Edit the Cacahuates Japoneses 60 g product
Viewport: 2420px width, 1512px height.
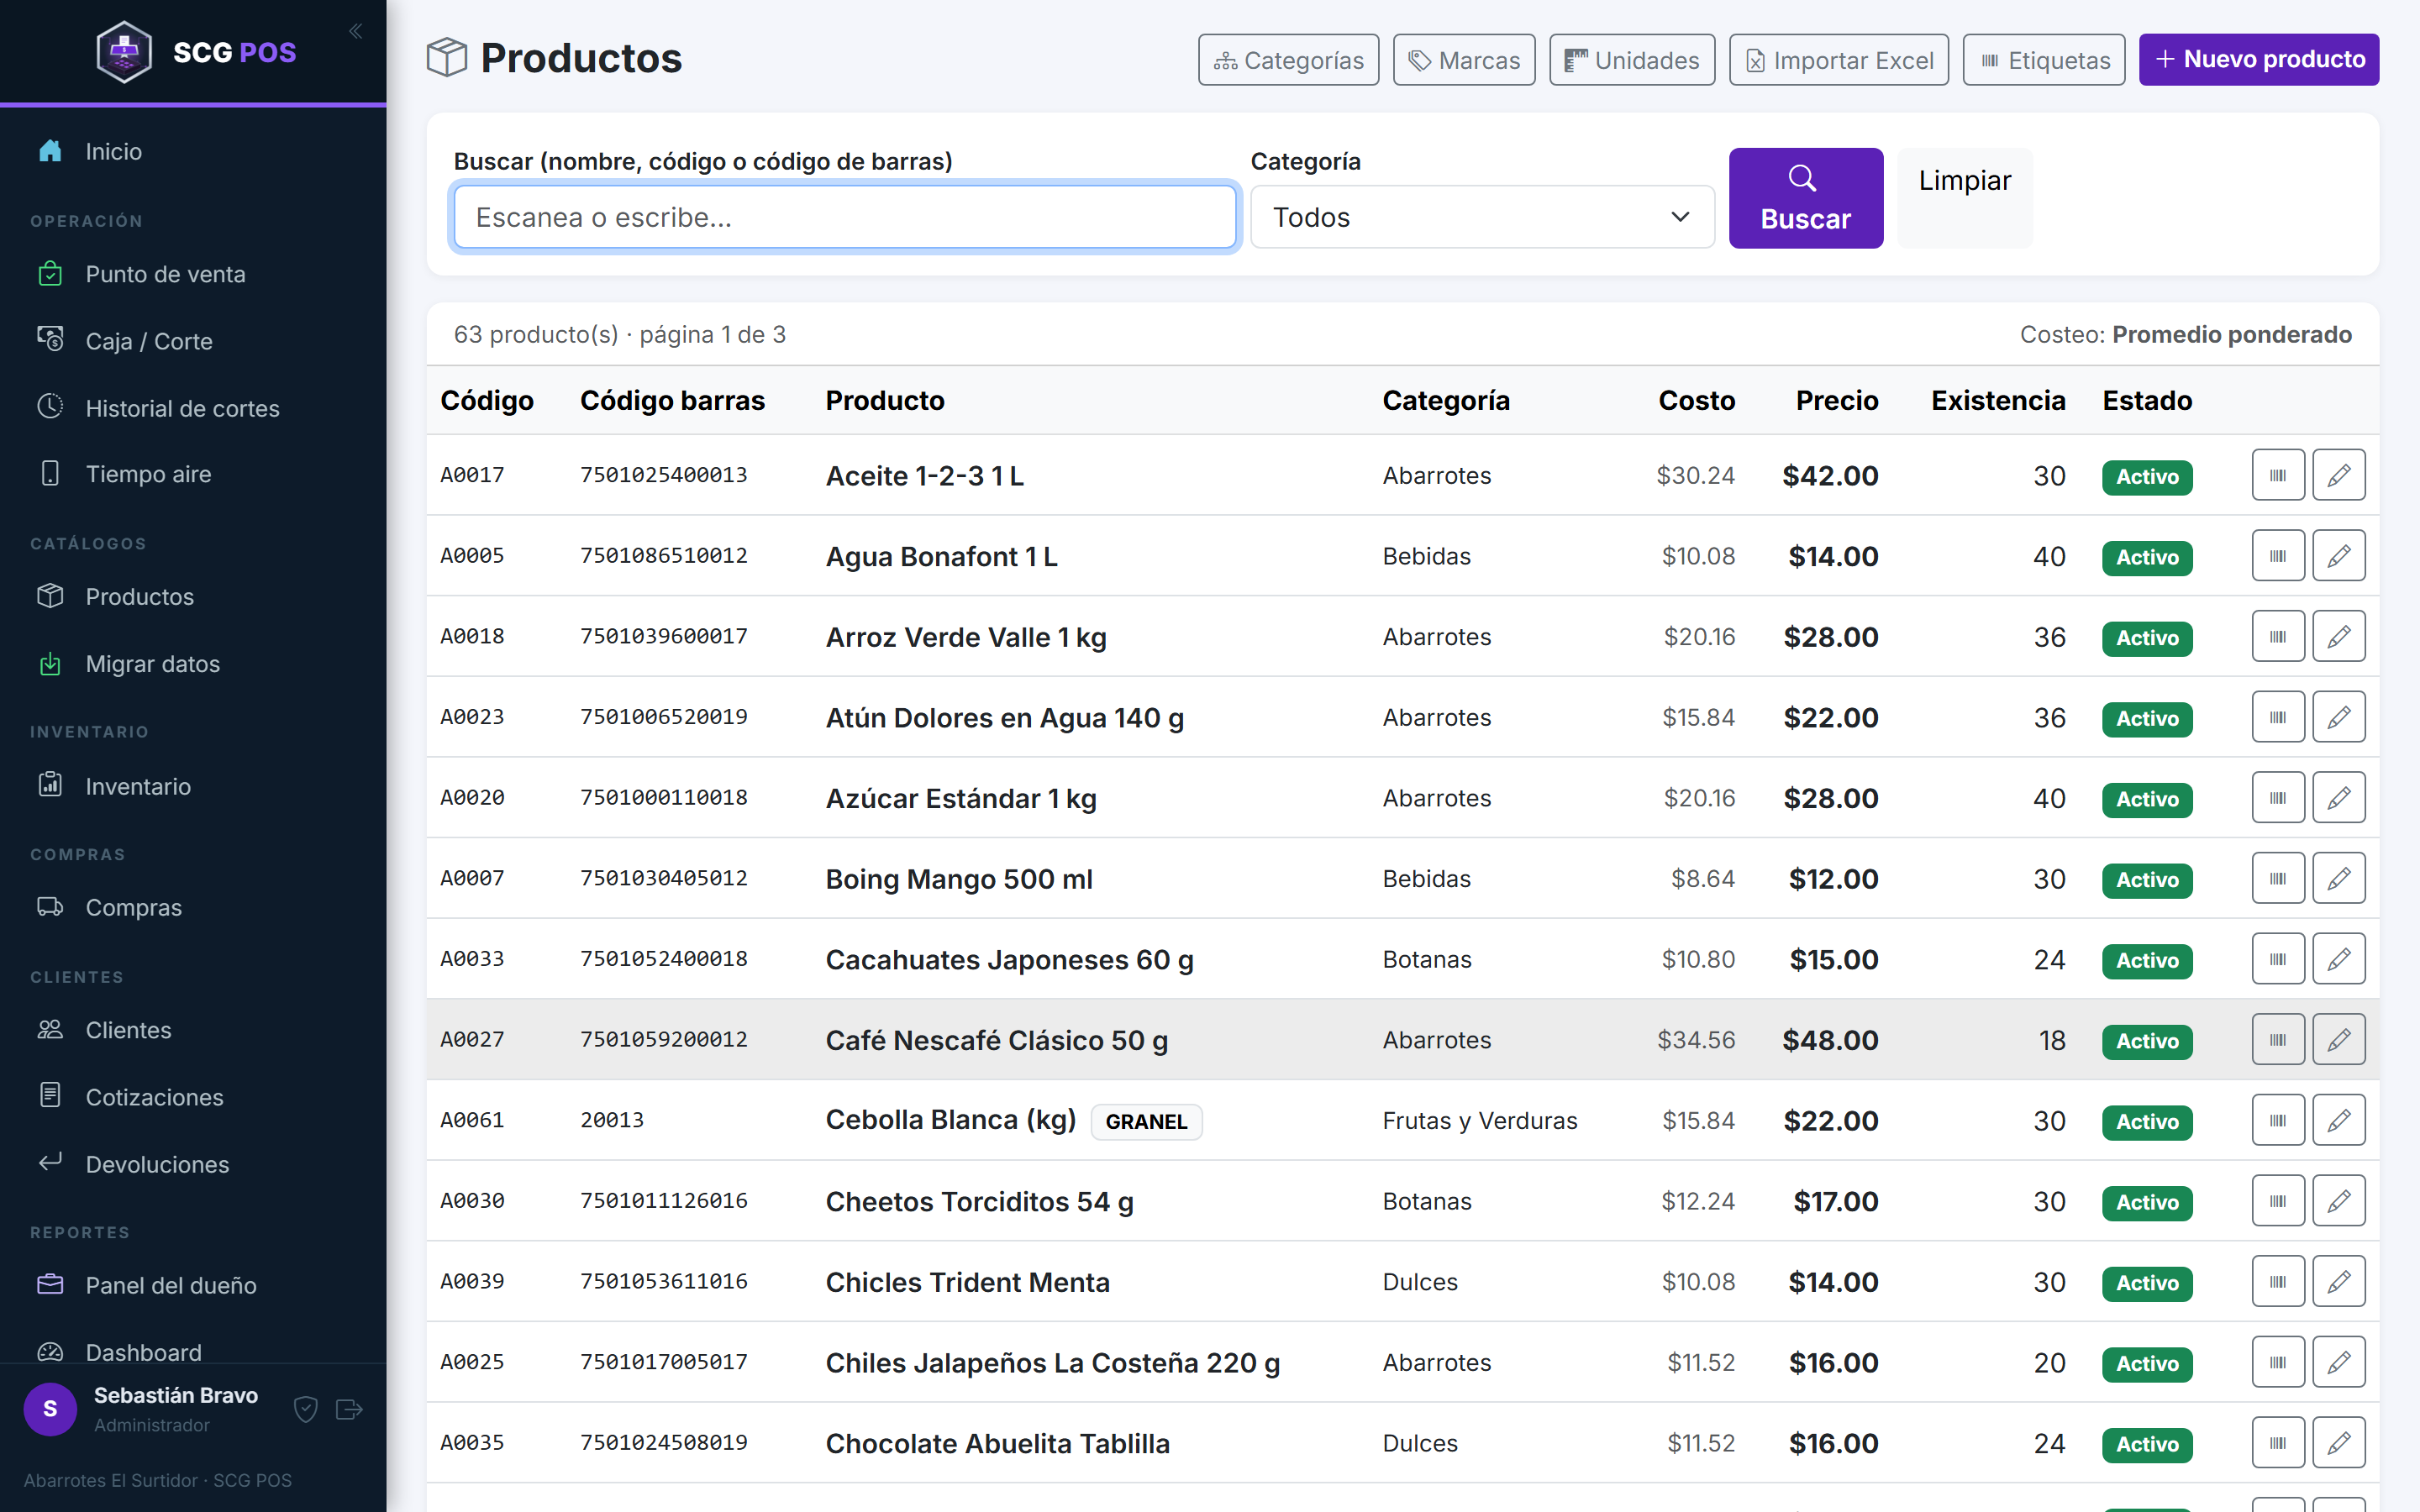coord(2338,959)
